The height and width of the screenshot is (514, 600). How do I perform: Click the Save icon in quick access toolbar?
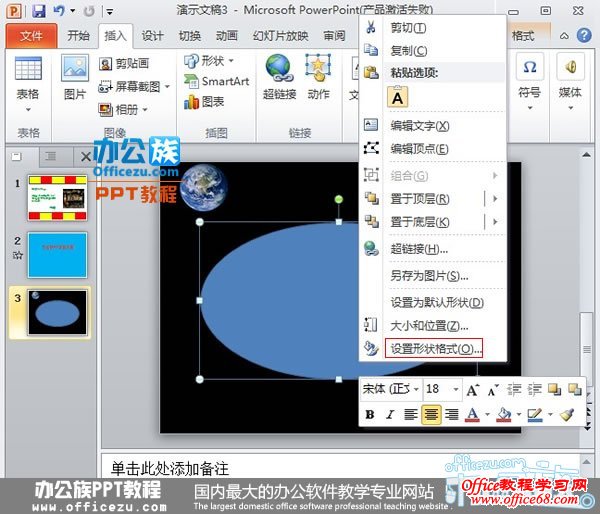point(39,11)
